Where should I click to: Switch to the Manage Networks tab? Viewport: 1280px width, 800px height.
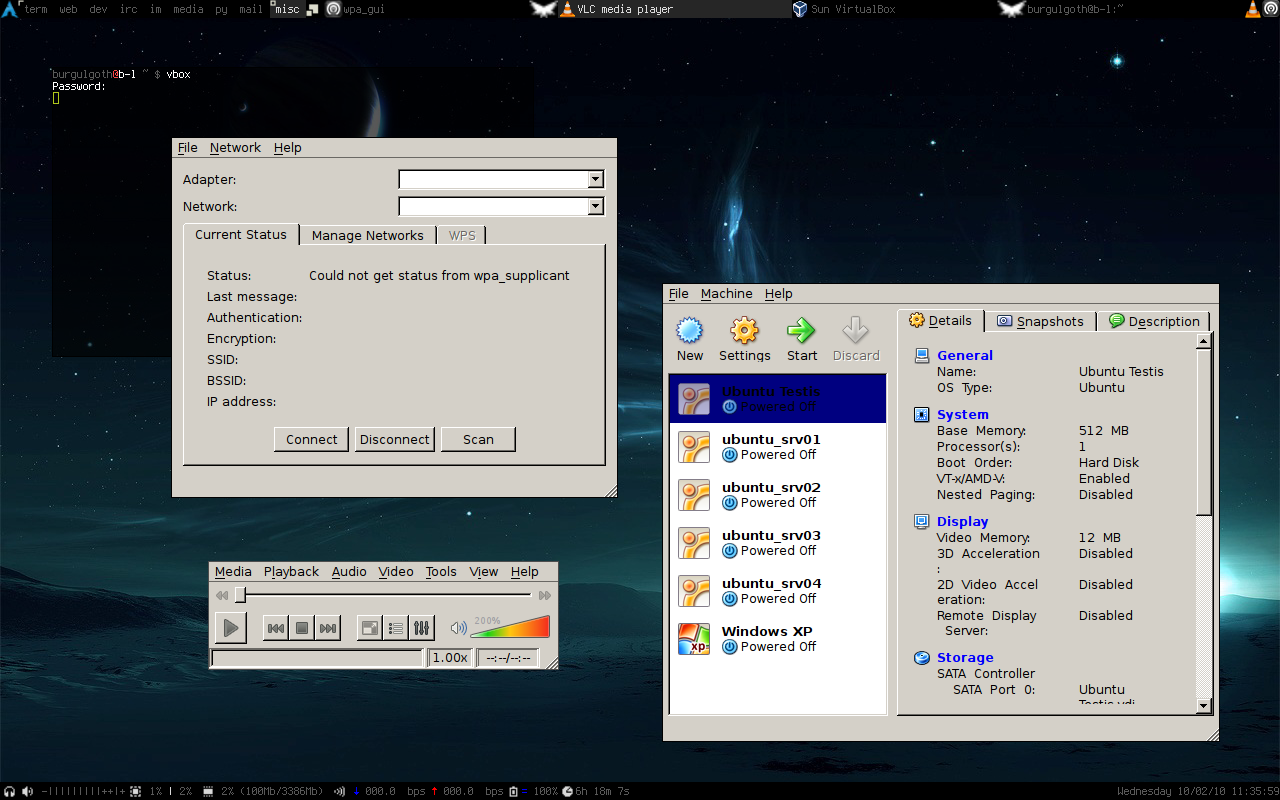[367, 235]
